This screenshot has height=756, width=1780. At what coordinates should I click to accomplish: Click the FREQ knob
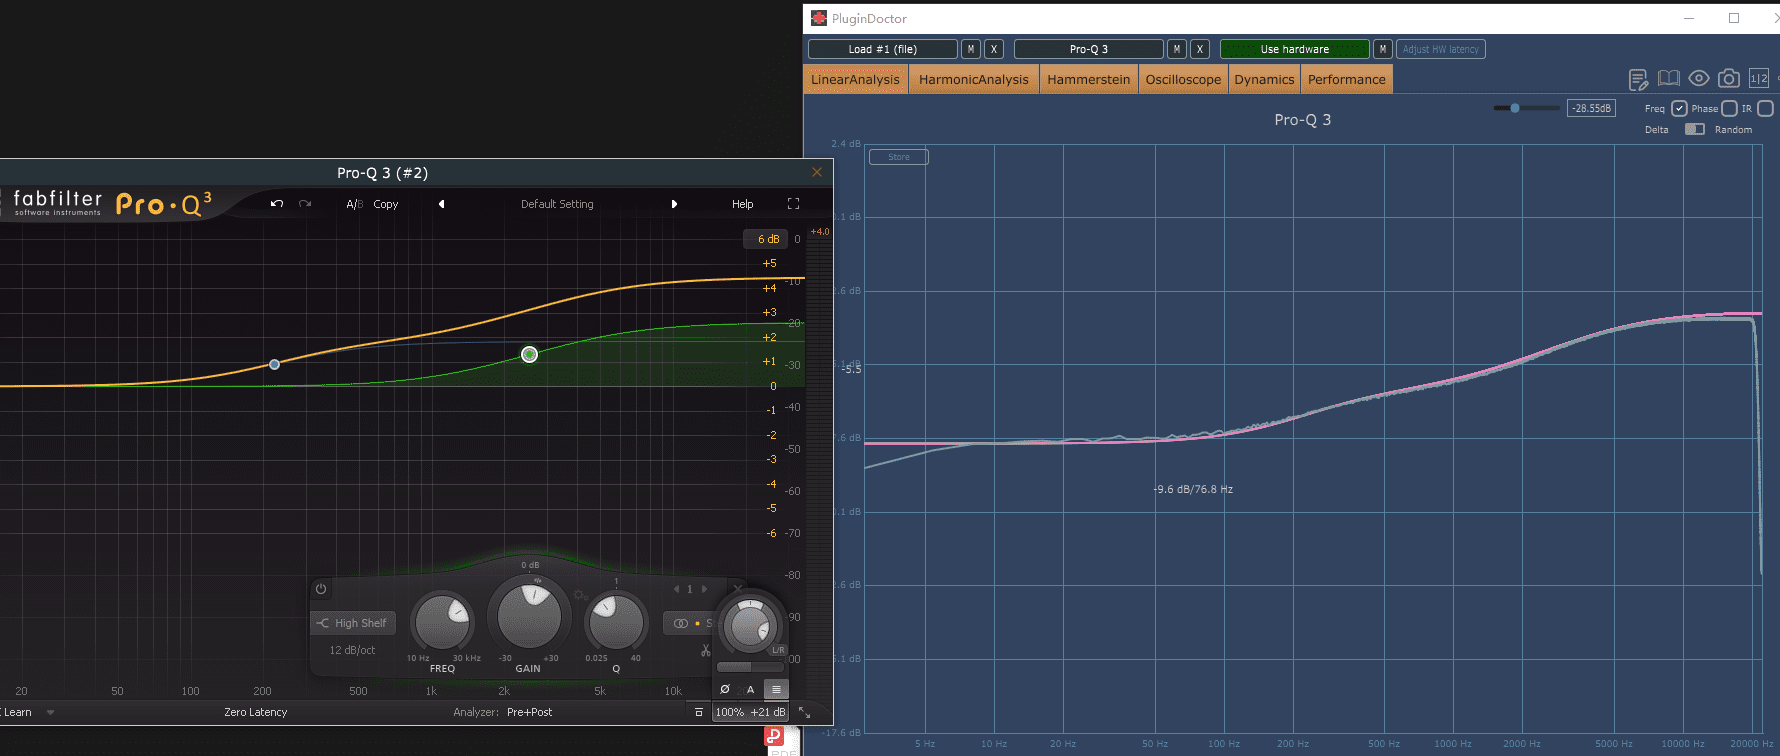click(x=442, y=621)
